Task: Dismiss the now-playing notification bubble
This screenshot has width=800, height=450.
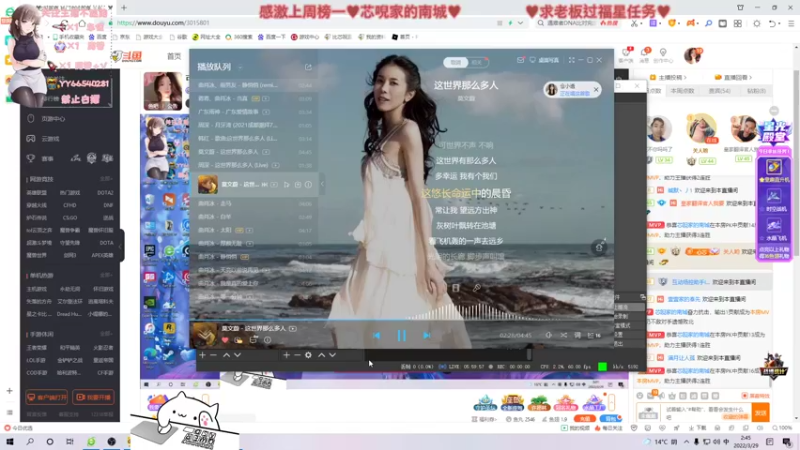Action: pyautogui.click(x=596, y=89)
